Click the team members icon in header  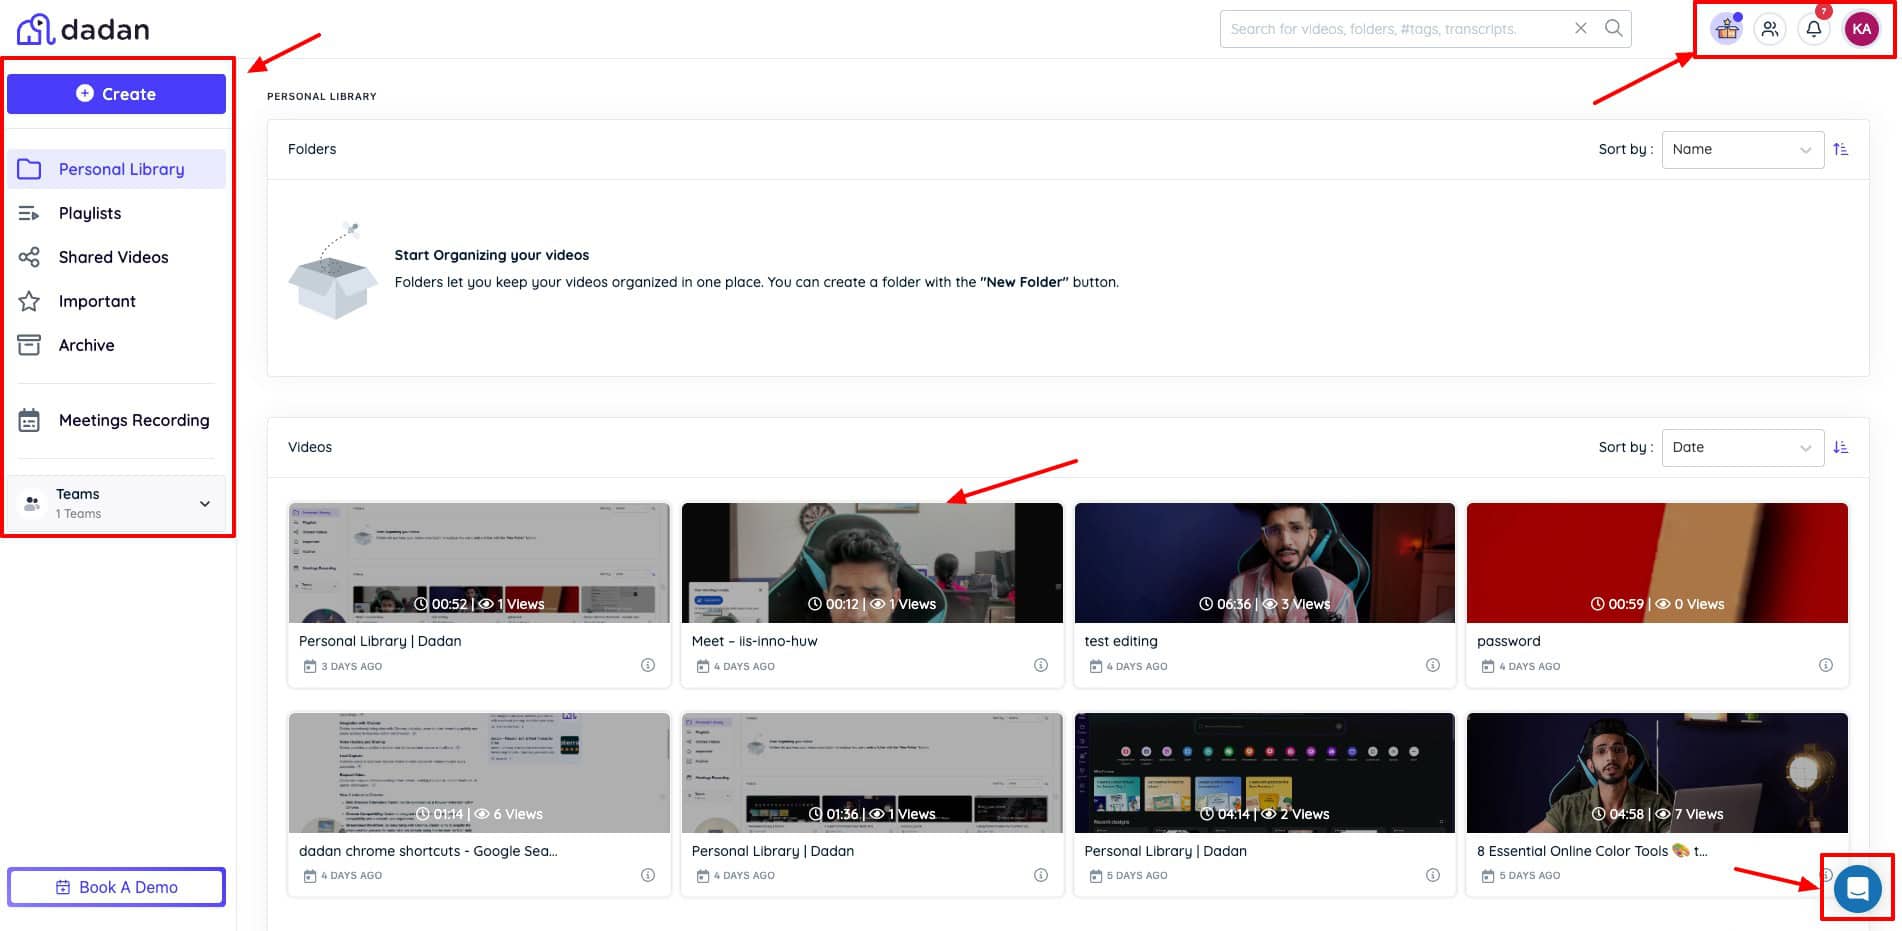click(1770, 29)
